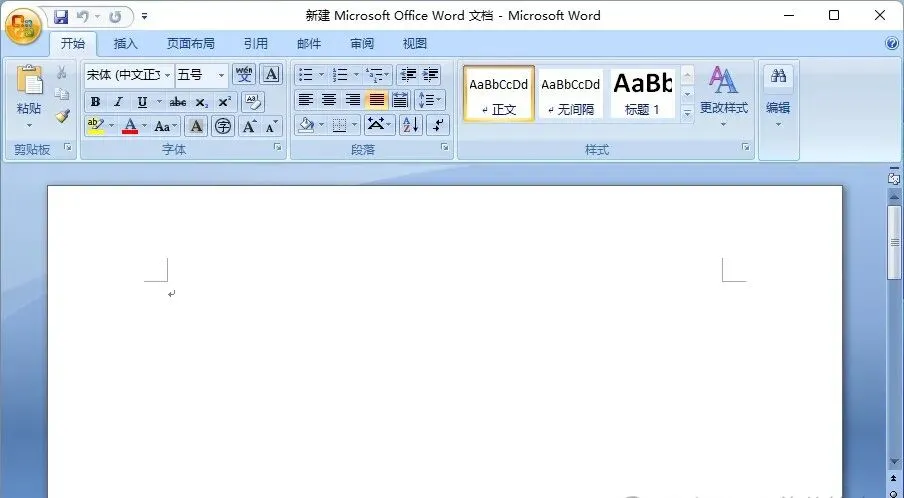Cut selection with scissors icon

tap(62, 73)
